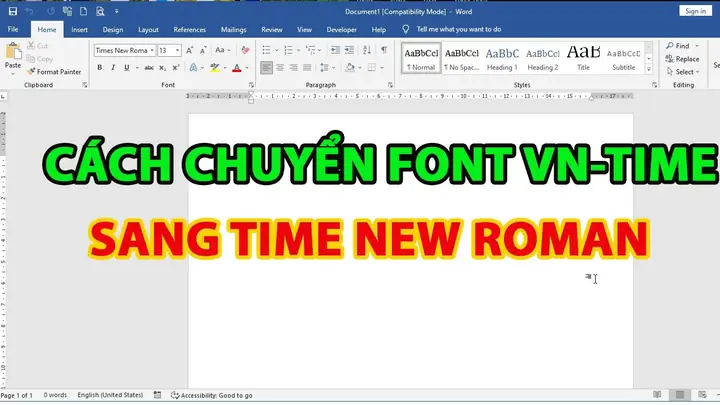Toggle Align Left paragraph button
The width and height of the screenshot is (720, 405).
(266, 68)
